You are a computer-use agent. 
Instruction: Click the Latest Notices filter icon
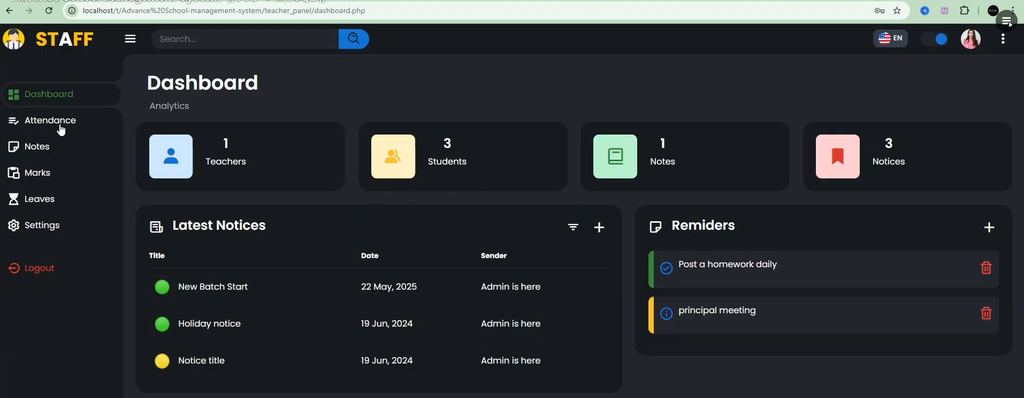coord(573,227)
